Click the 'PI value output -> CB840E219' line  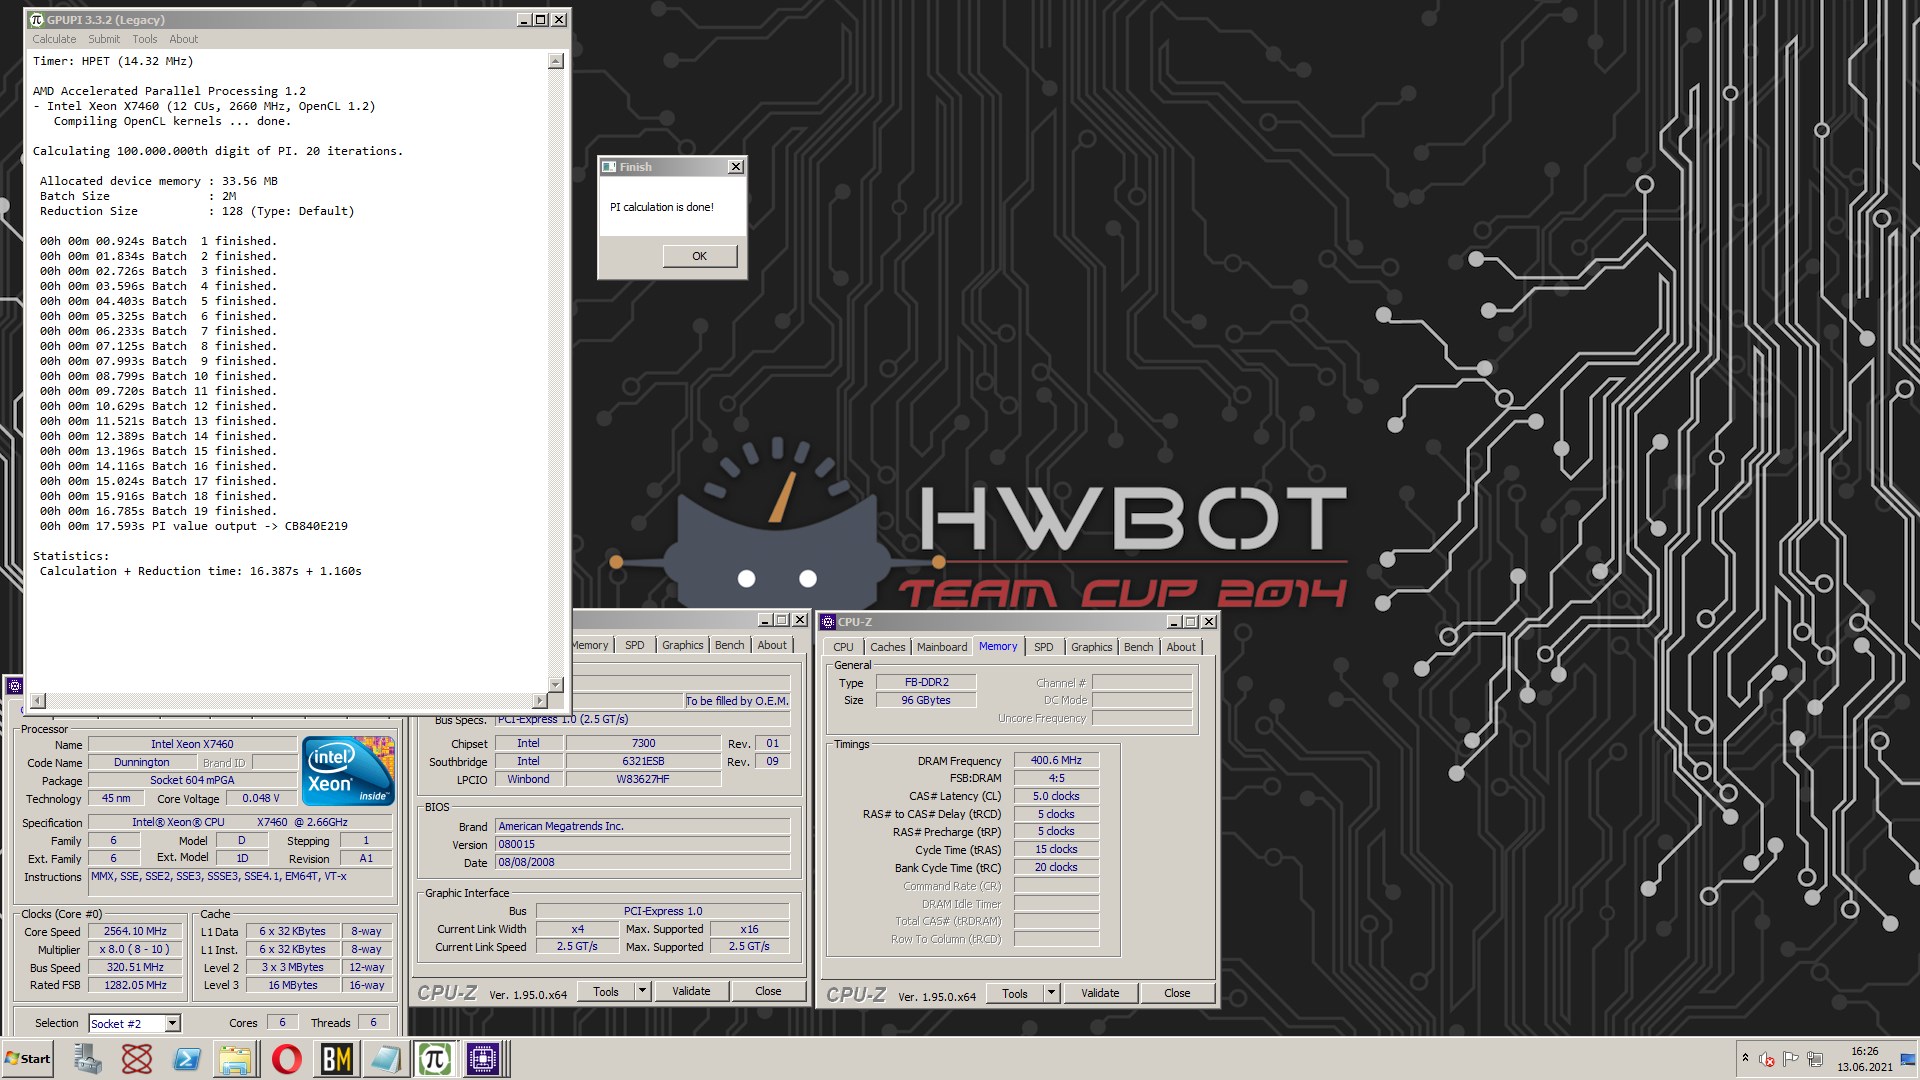point(194,526)
